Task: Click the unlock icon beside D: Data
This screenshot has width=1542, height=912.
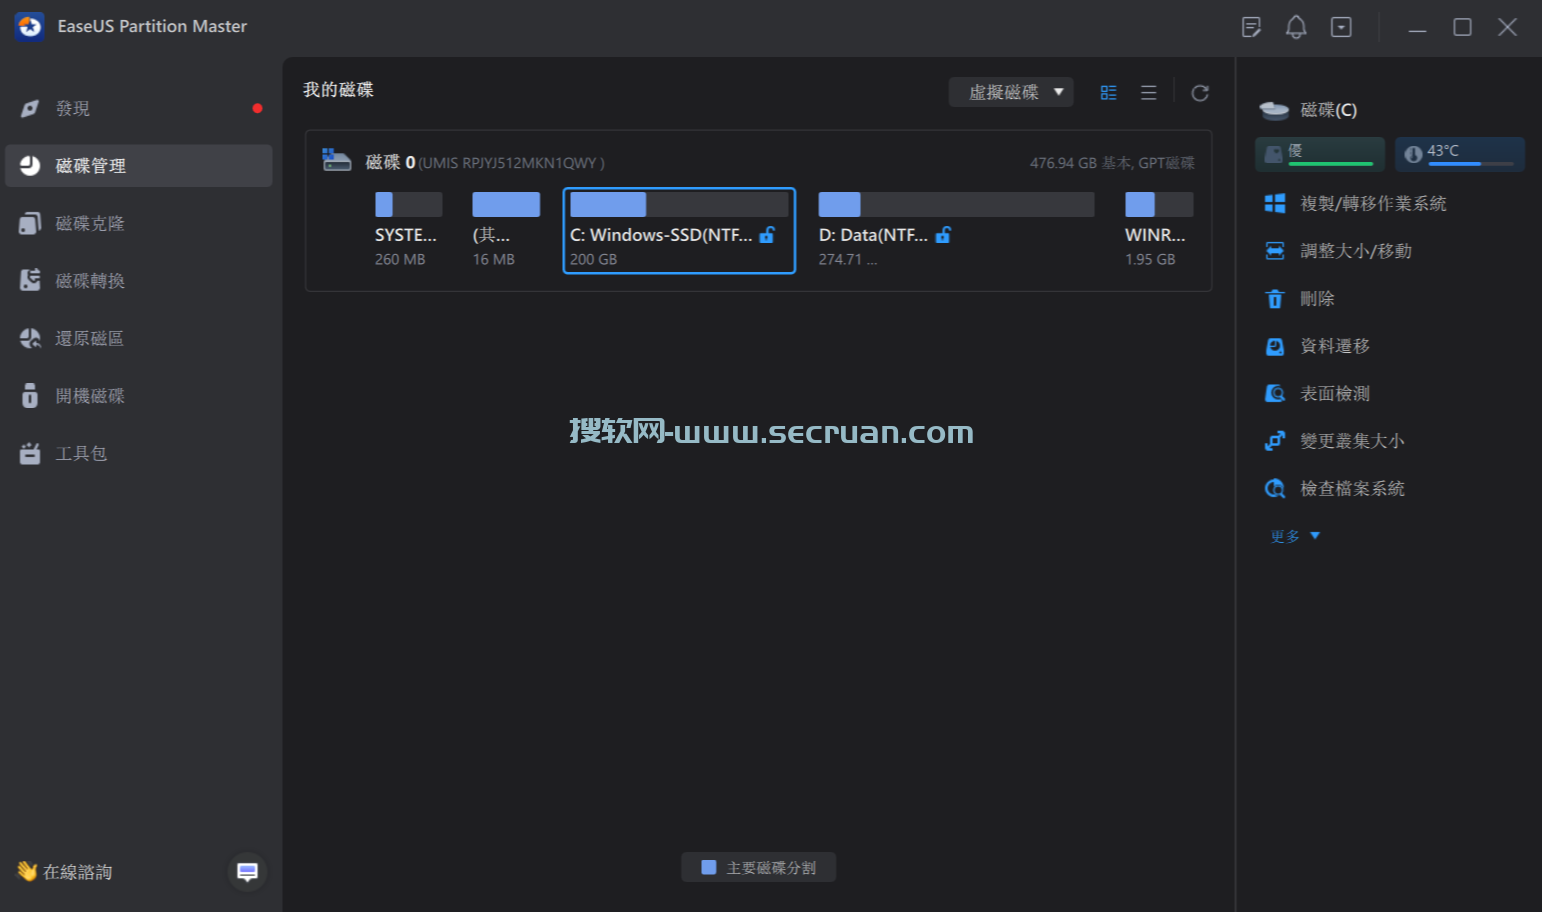Action: pyautogui.click(x=943, y=235)
